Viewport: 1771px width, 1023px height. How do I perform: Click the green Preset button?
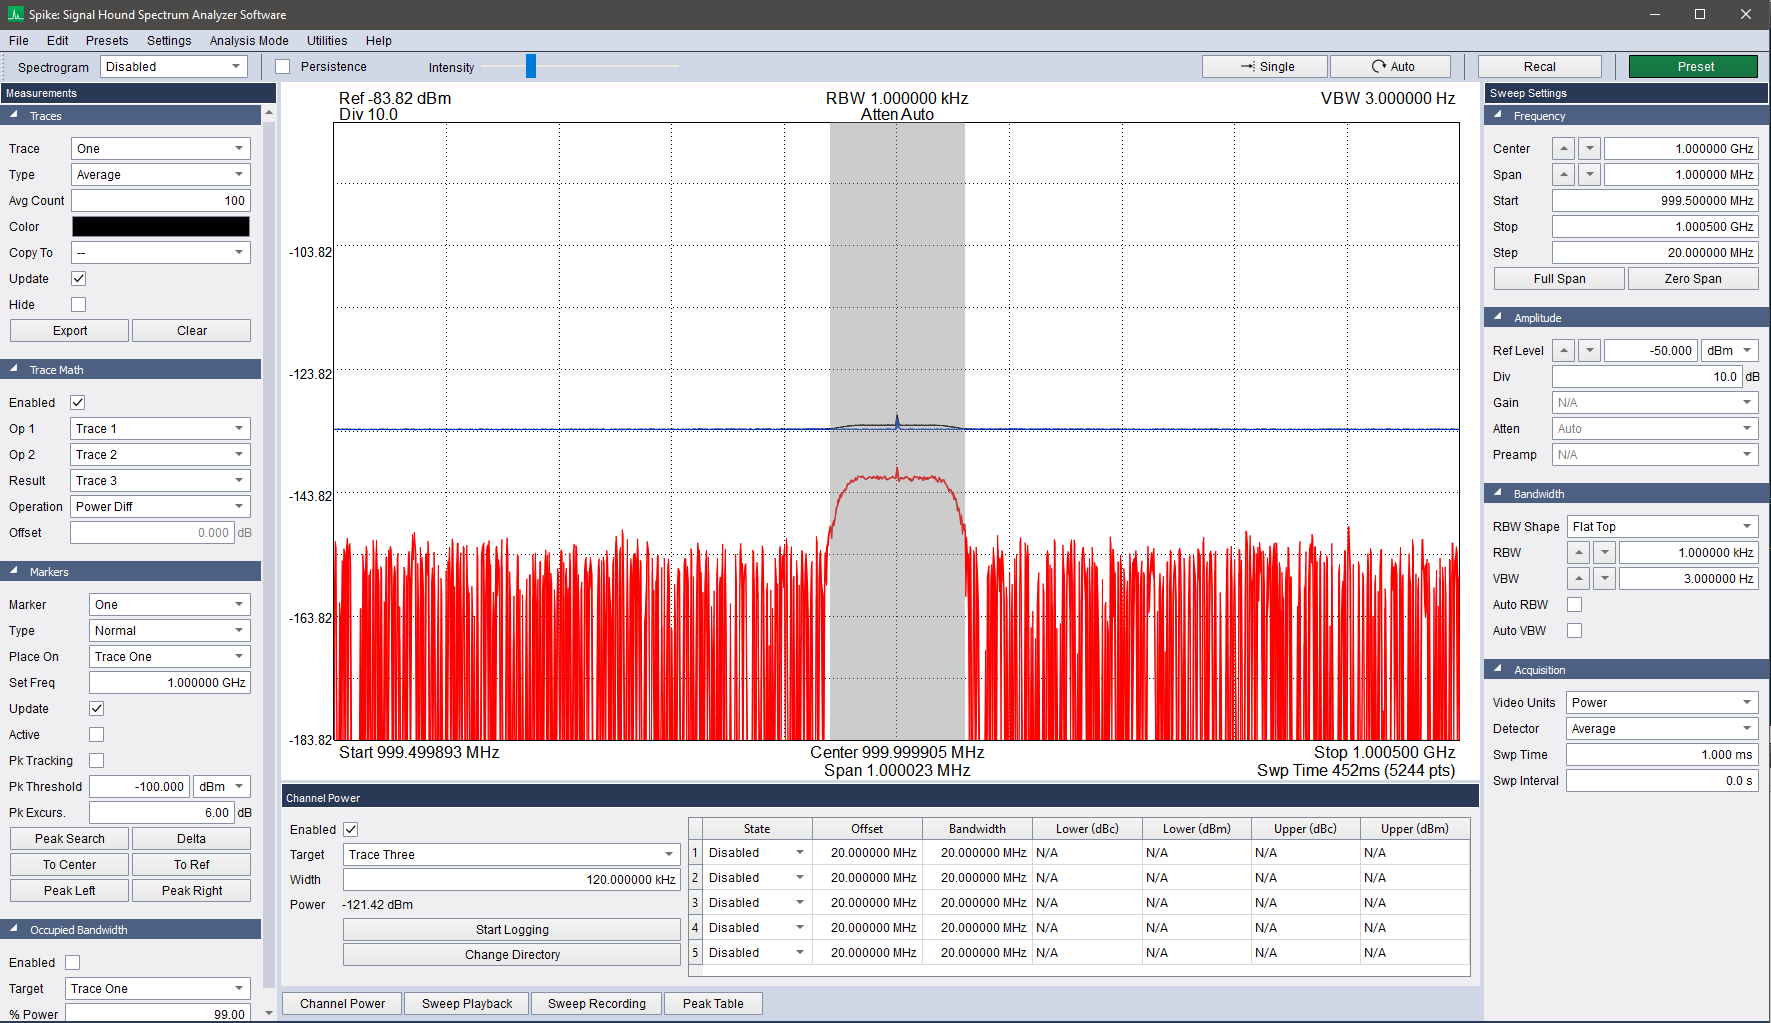1694,67
